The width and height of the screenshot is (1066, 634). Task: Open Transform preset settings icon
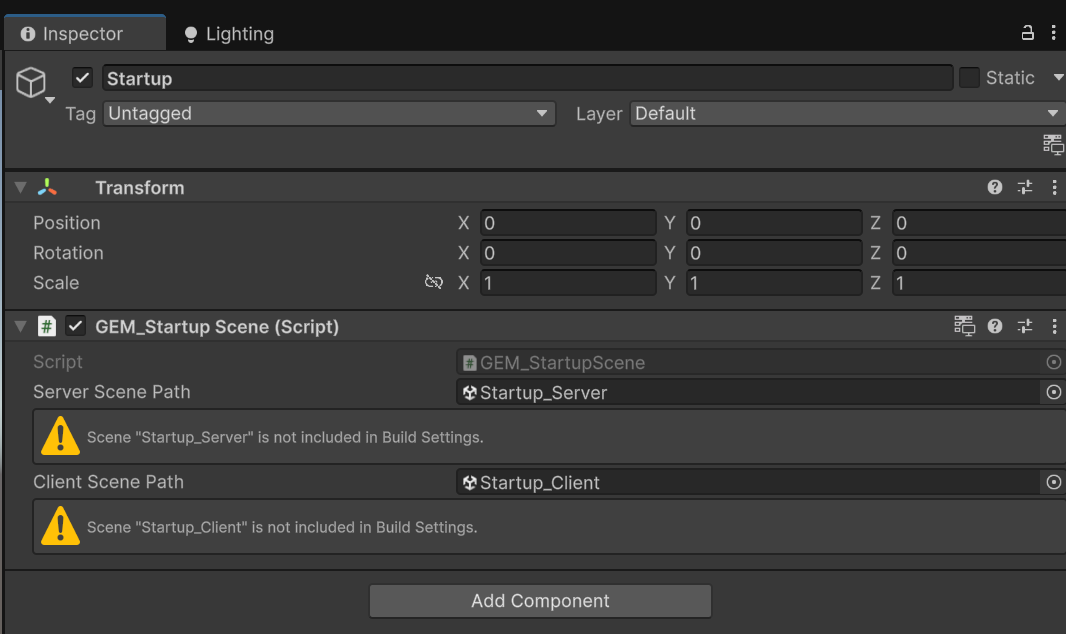coord(1025,187)
